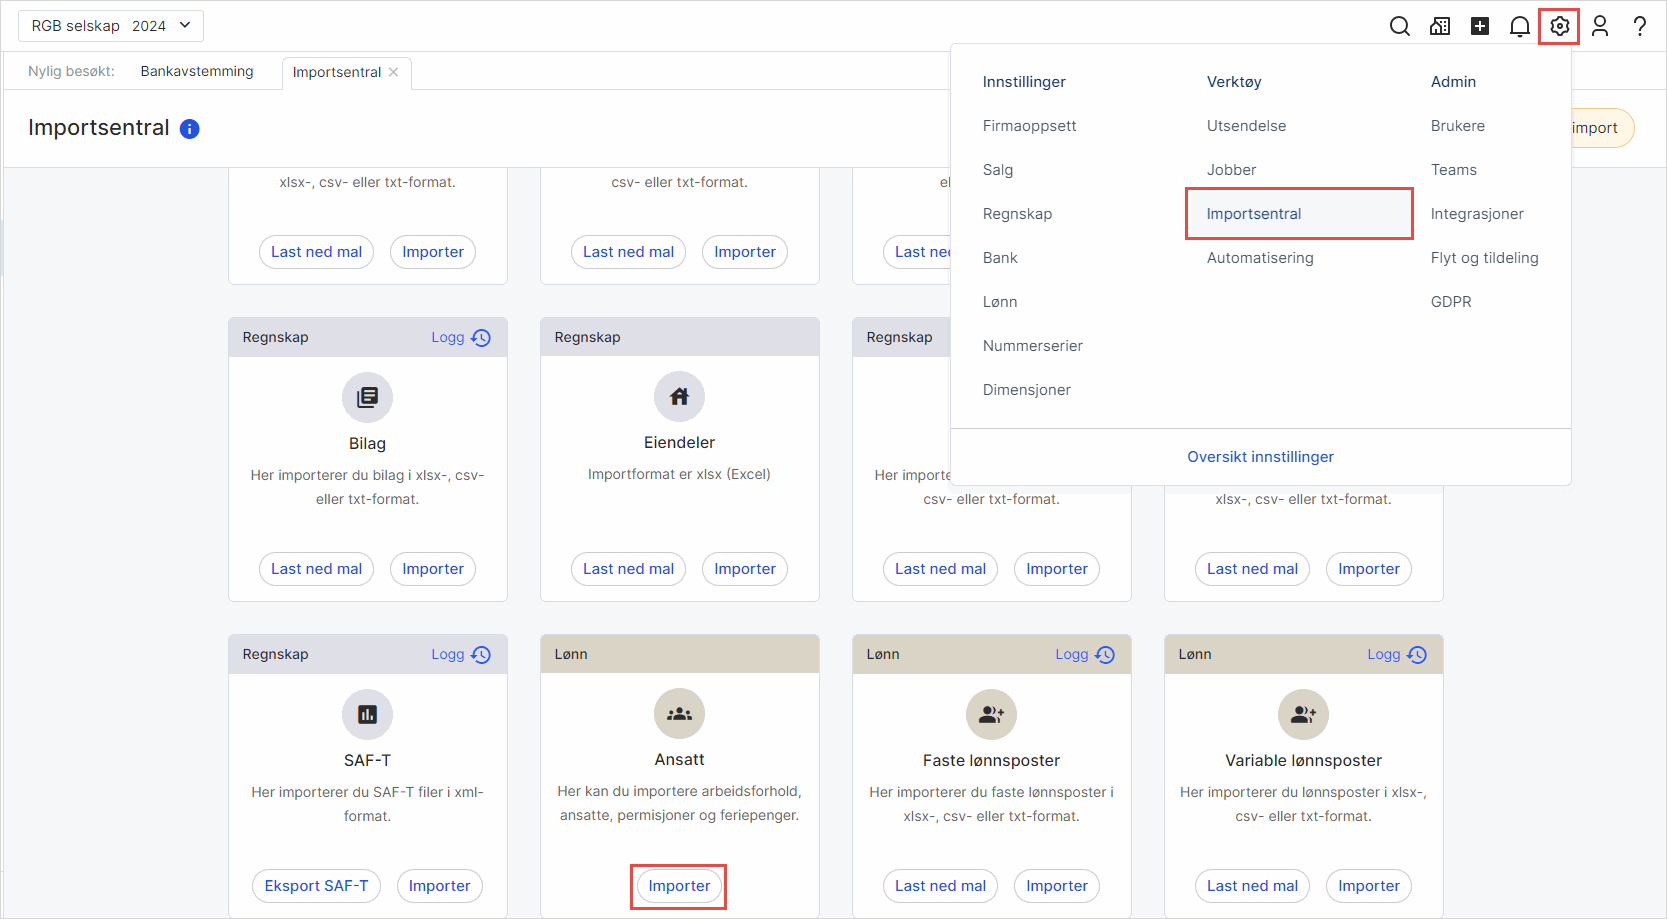1667x919 pixels.
Task: Choose Integrasjoner under Admin
Action: click(1477, 214)
